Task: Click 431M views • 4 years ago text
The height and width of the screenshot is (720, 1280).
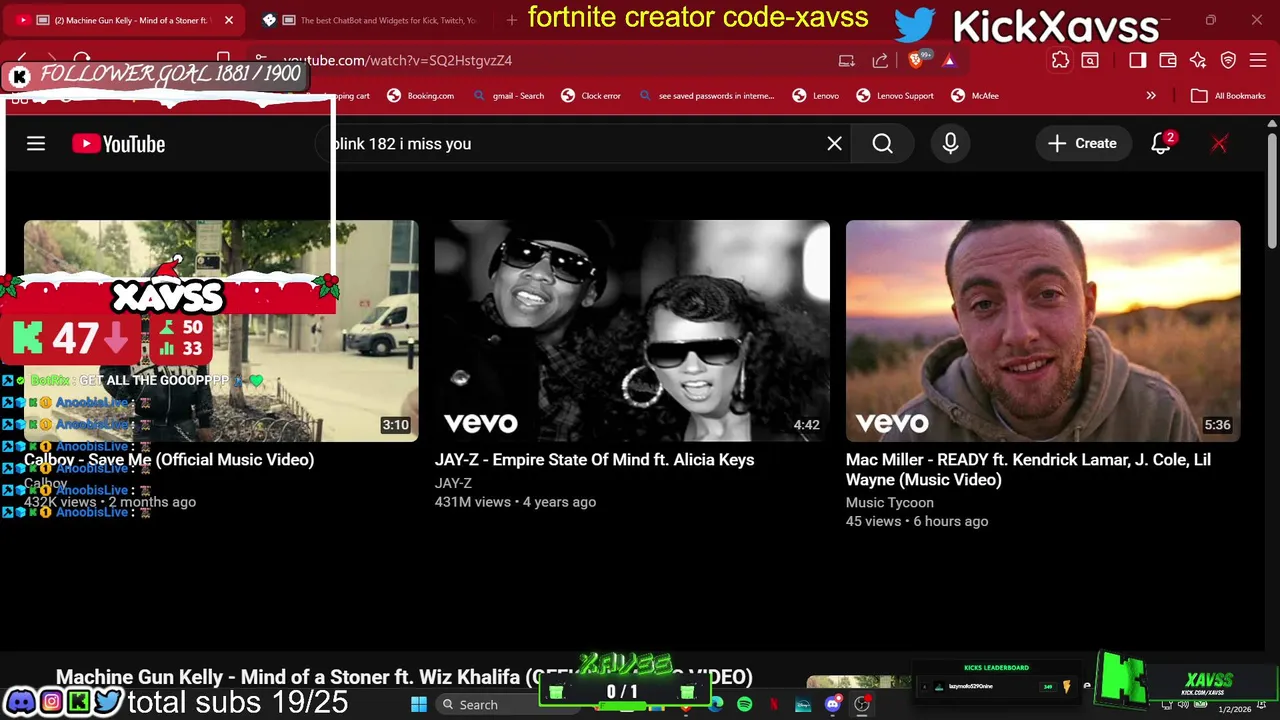Action: pos(515,502)
